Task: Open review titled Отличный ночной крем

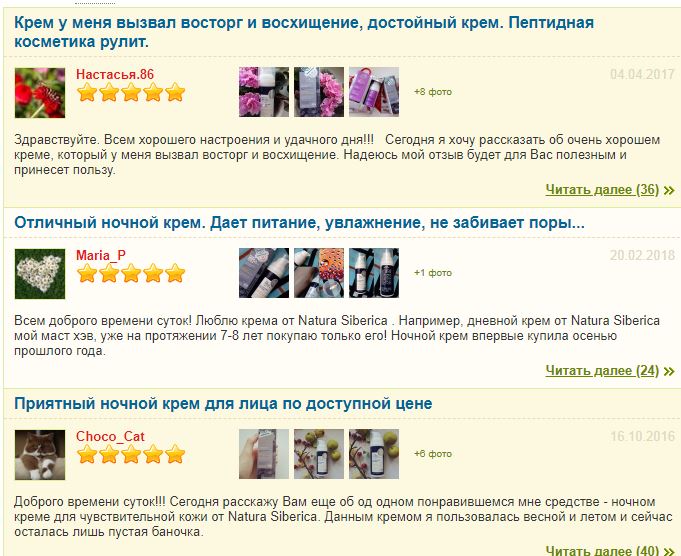Action: pos(299,223)
